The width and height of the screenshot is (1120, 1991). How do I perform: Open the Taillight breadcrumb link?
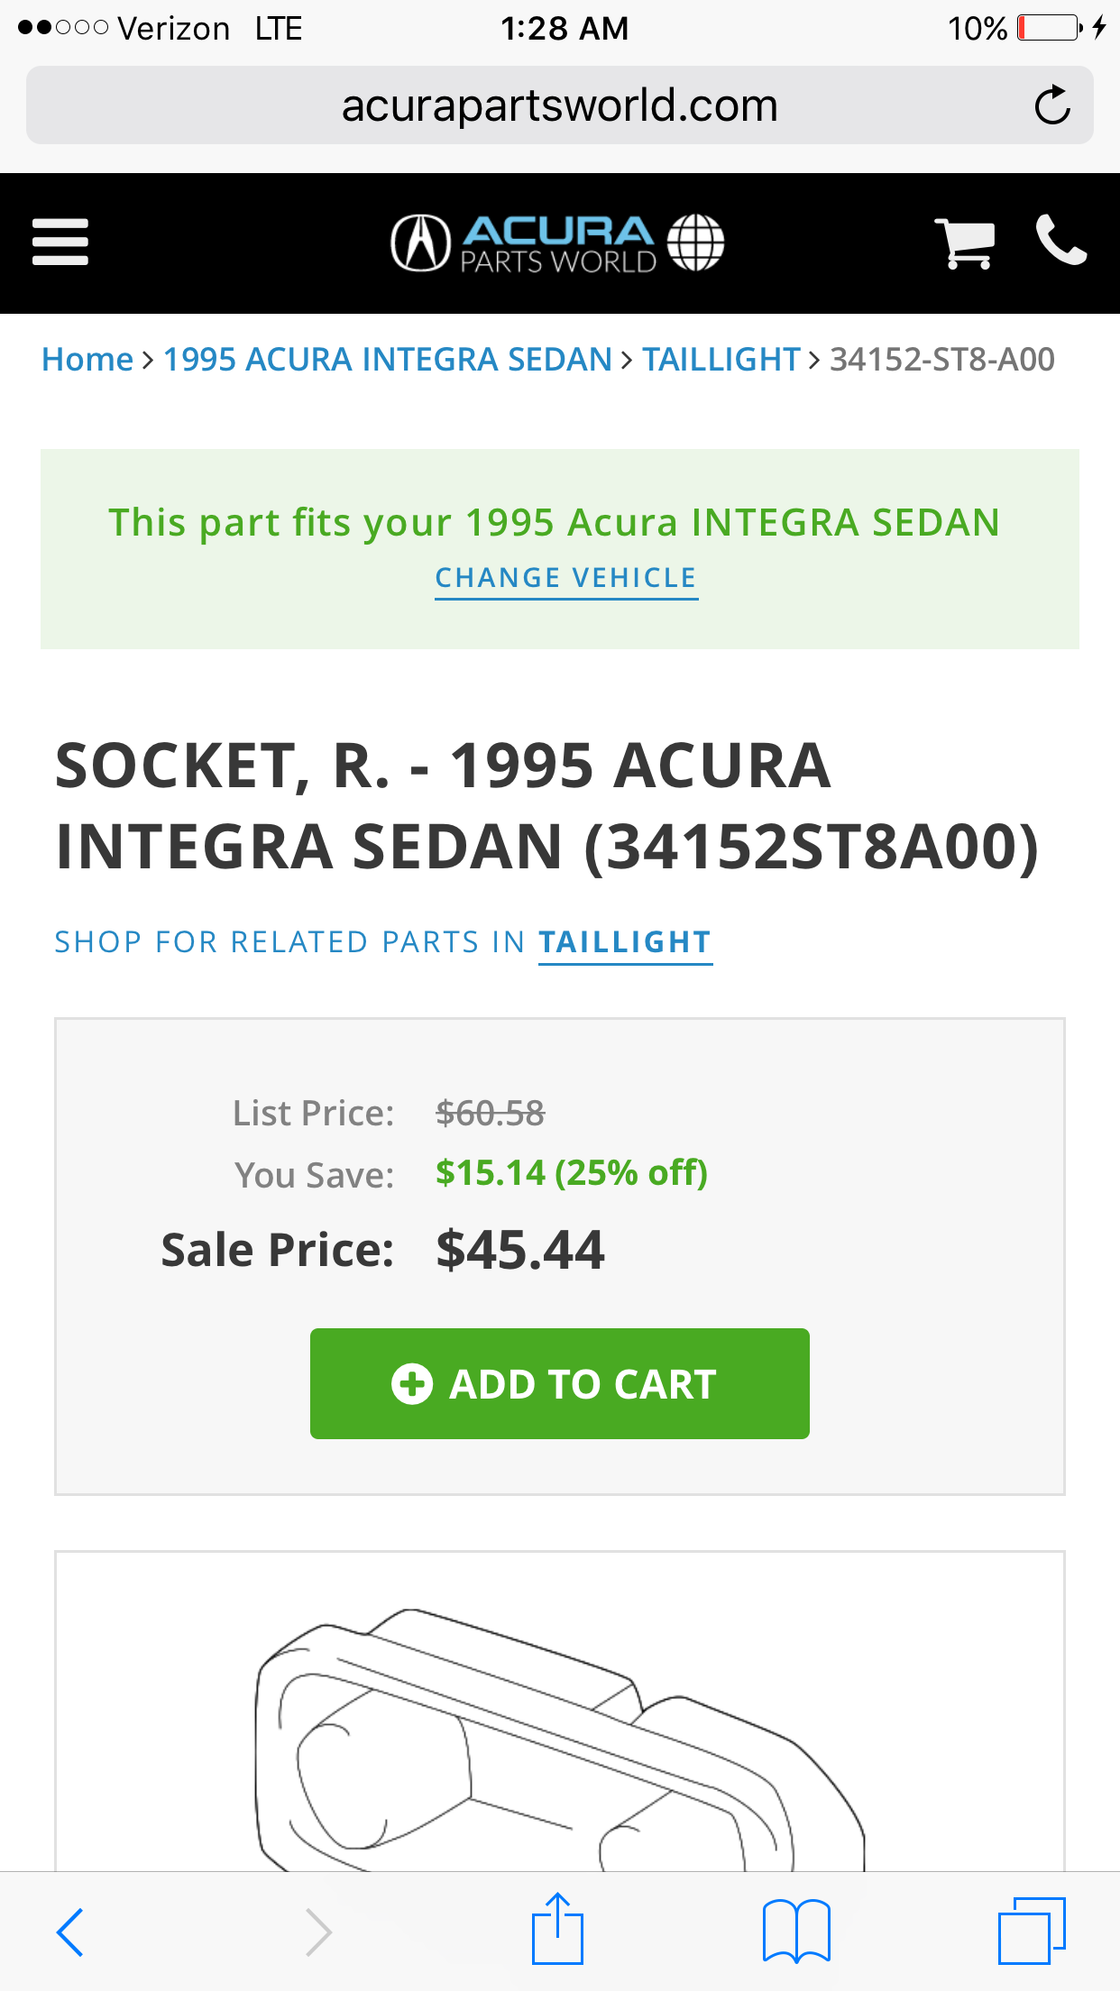click(x=721, y=359)
